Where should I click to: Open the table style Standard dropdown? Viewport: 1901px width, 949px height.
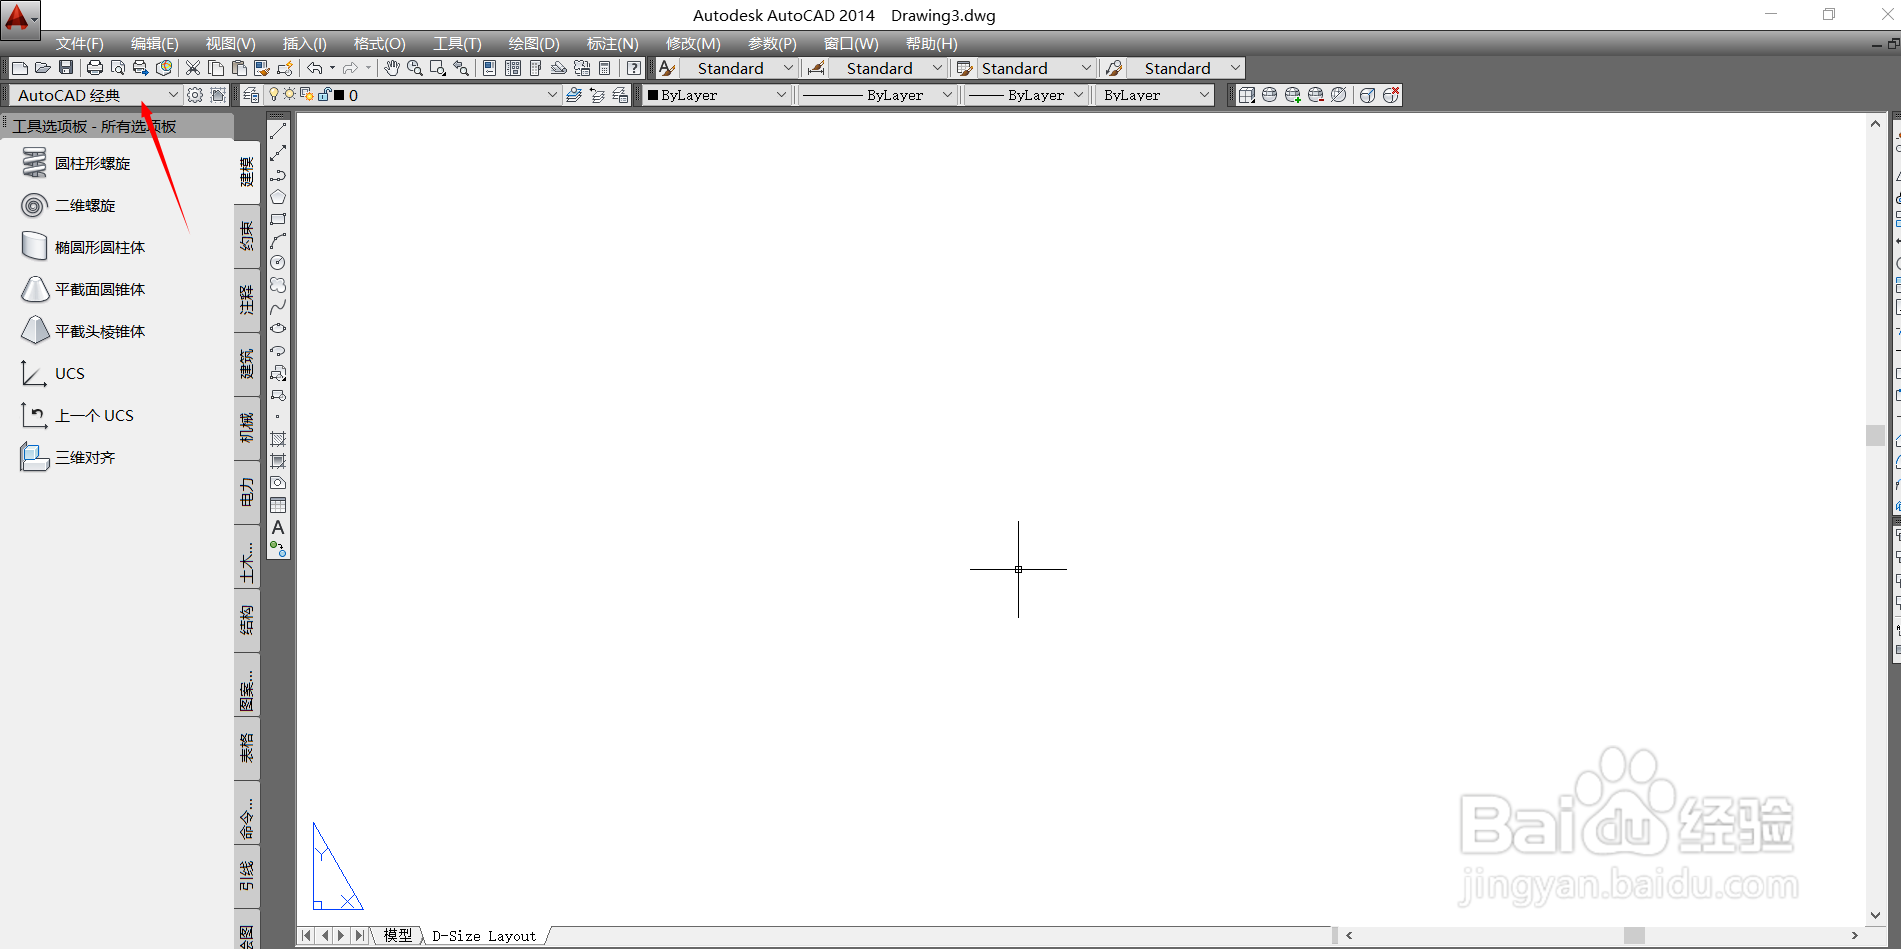(1036, 68)
